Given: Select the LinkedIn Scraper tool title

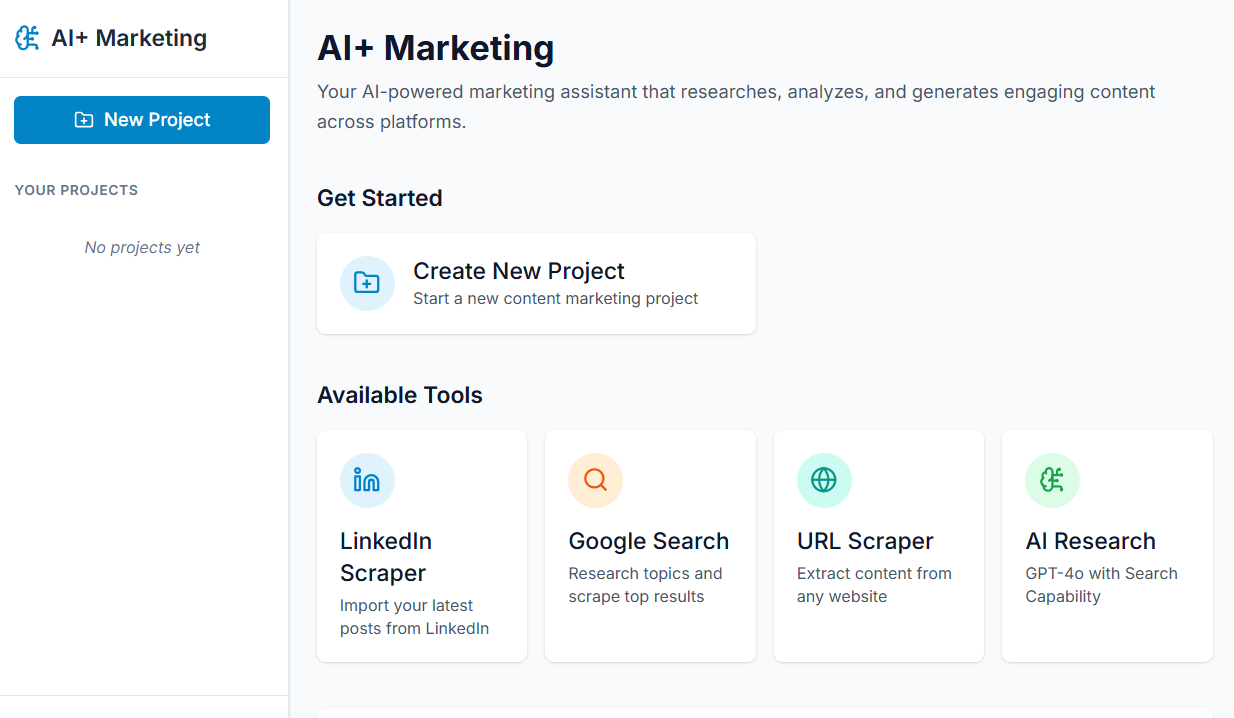Looking at the screenshot, I should tap(386, 557).
